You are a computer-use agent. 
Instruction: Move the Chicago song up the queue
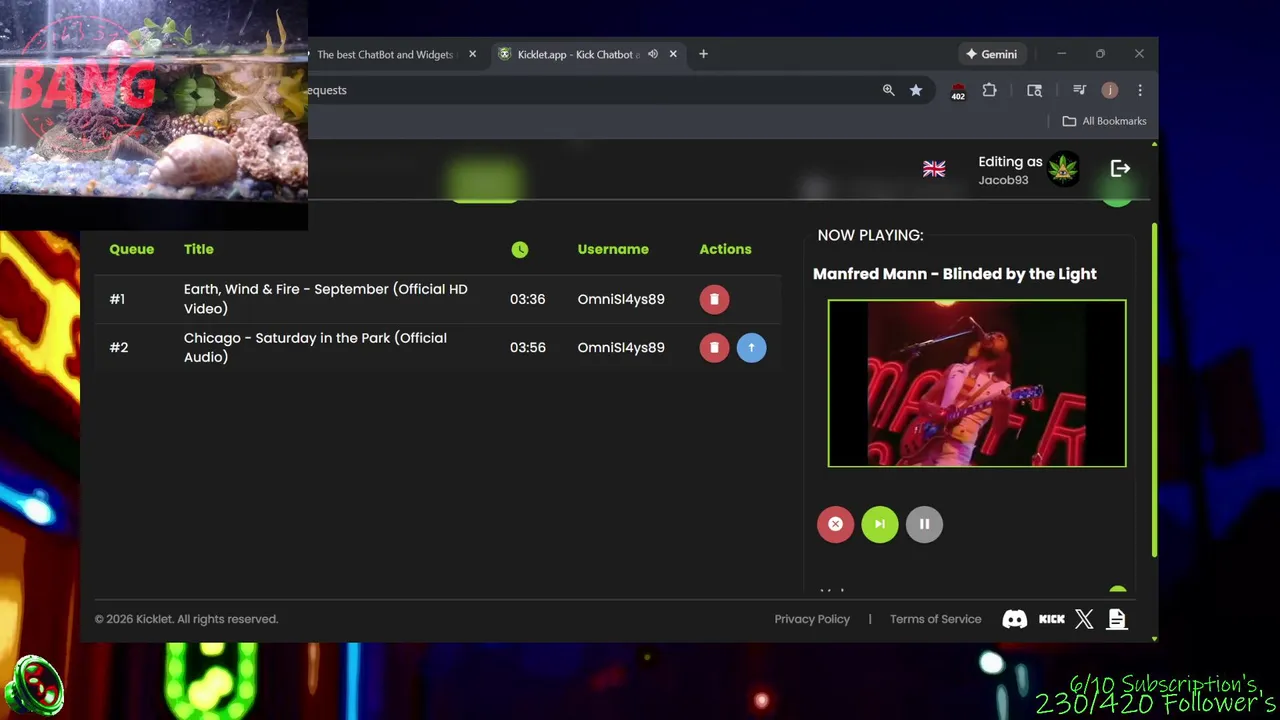[x=751, y=347]
